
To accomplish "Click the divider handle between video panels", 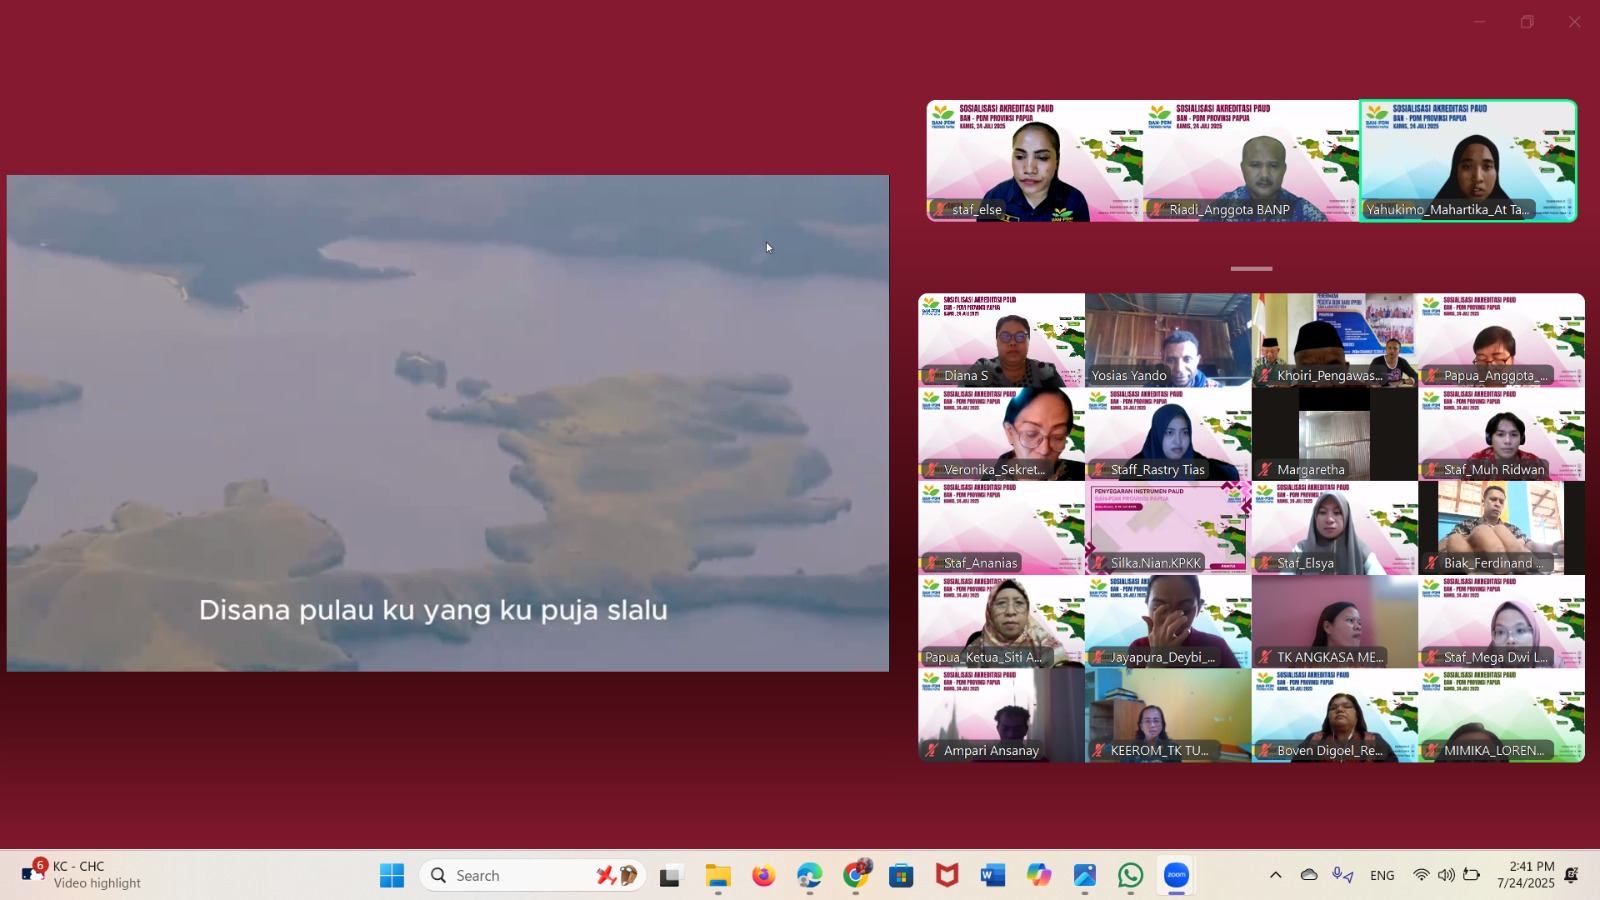I will (x=1251, y=268).
